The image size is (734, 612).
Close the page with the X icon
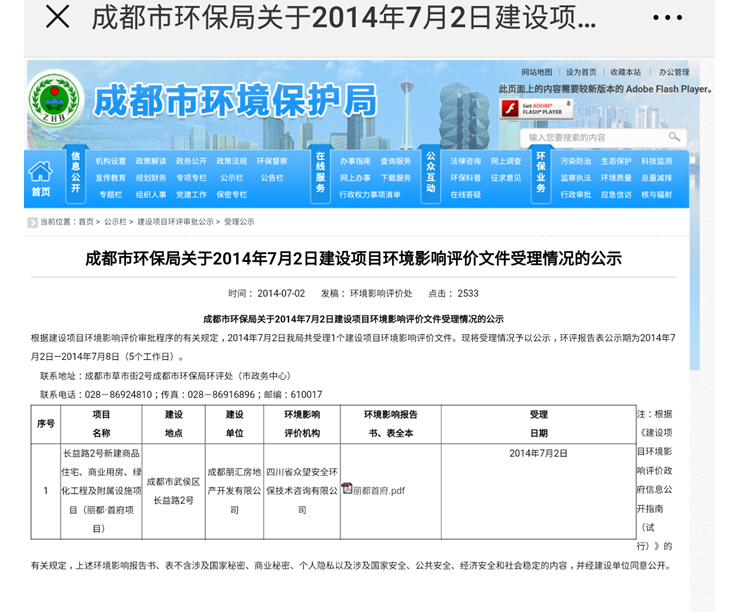click(x=58, y=17)
